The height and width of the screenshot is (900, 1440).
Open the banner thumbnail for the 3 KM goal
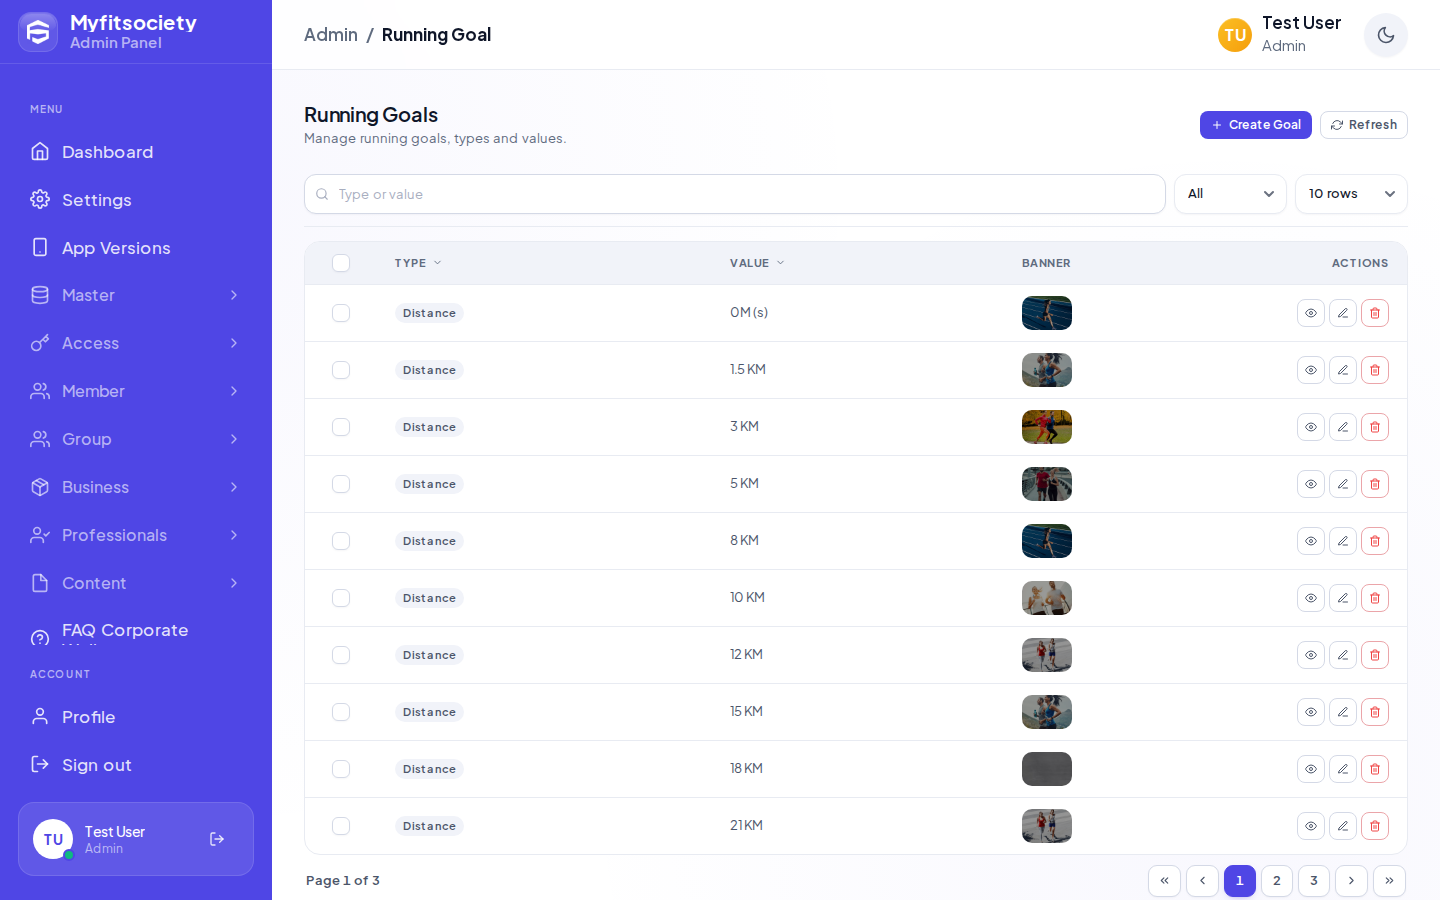pyautogui.click(x=1047, y=427)
